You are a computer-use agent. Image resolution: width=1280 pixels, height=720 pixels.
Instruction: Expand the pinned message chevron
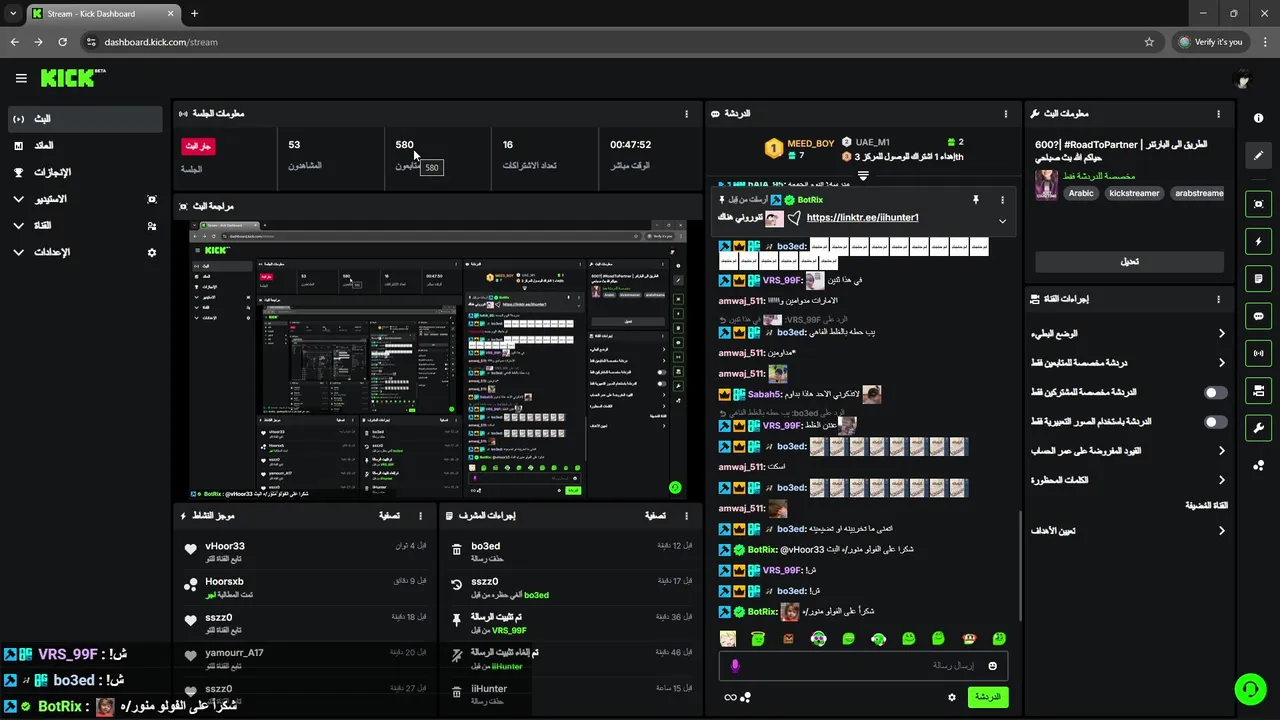coord(1002,221)
